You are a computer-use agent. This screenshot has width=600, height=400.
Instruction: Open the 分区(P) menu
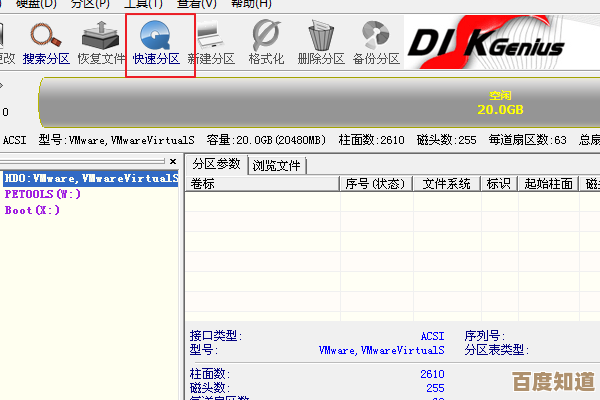click(x=90, y=4)
